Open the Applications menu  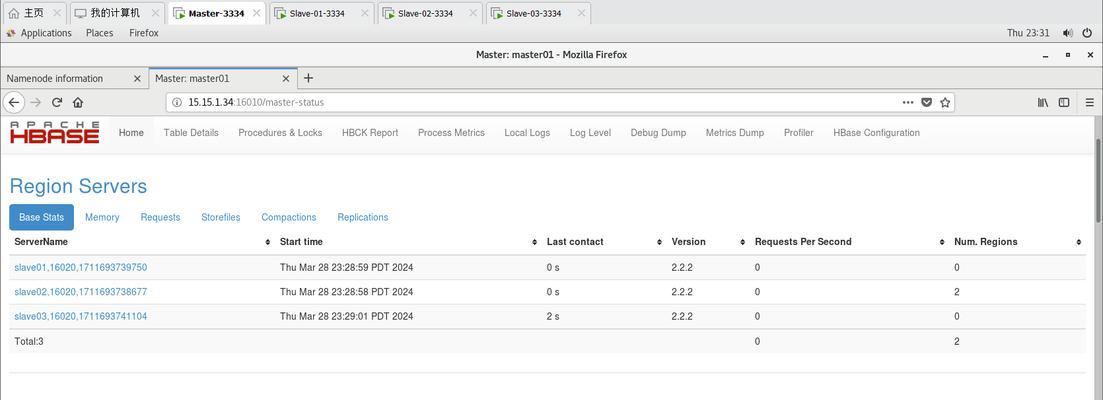coord(39,33)
